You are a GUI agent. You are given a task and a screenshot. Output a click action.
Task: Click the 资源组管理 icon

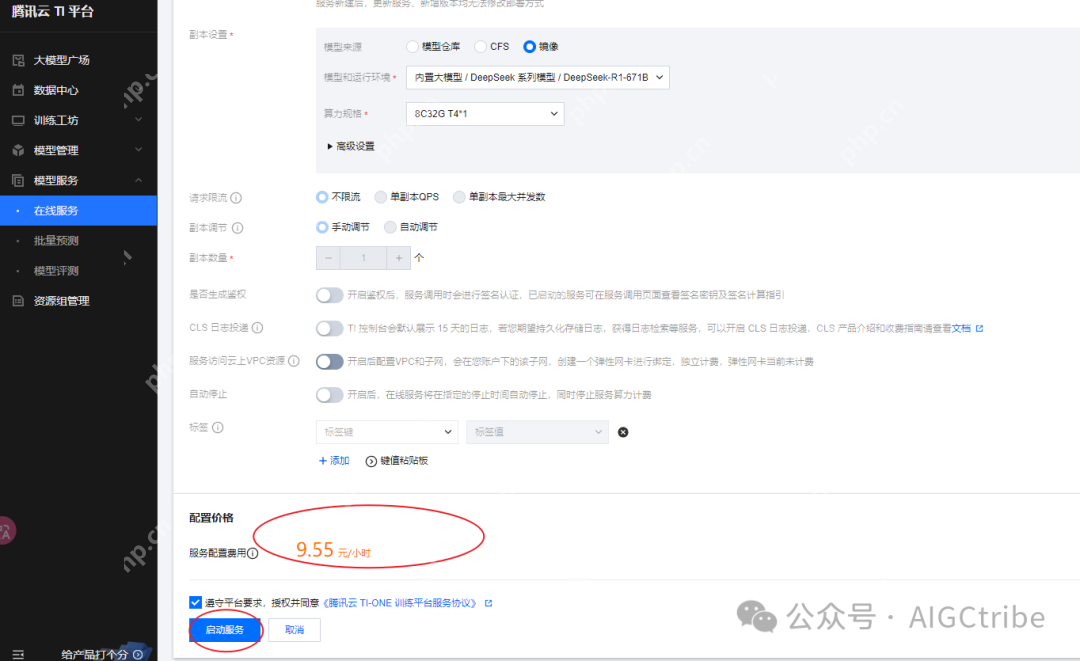click(19, 301)
